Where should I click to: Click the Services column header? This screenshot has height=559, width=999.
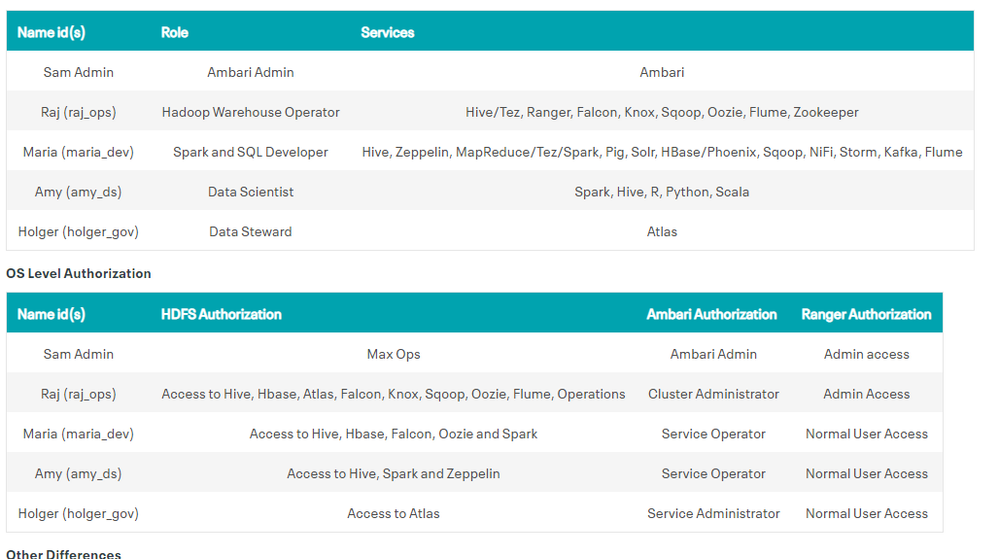387,32
